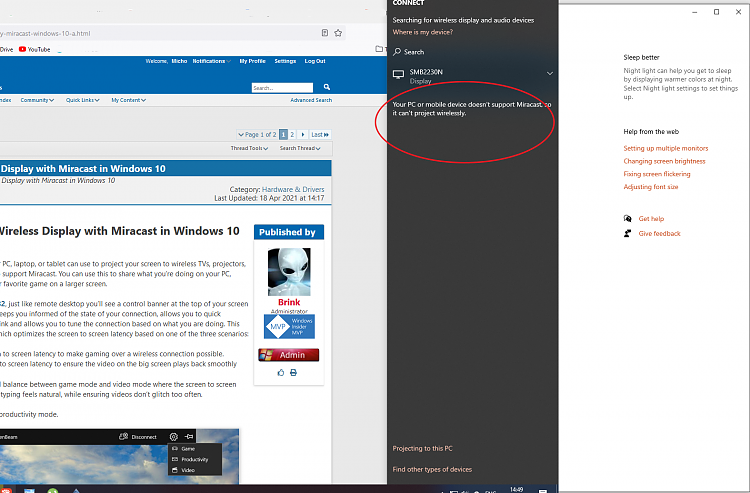Click the 'Sleep better' heading in Settings

[641, 57]
